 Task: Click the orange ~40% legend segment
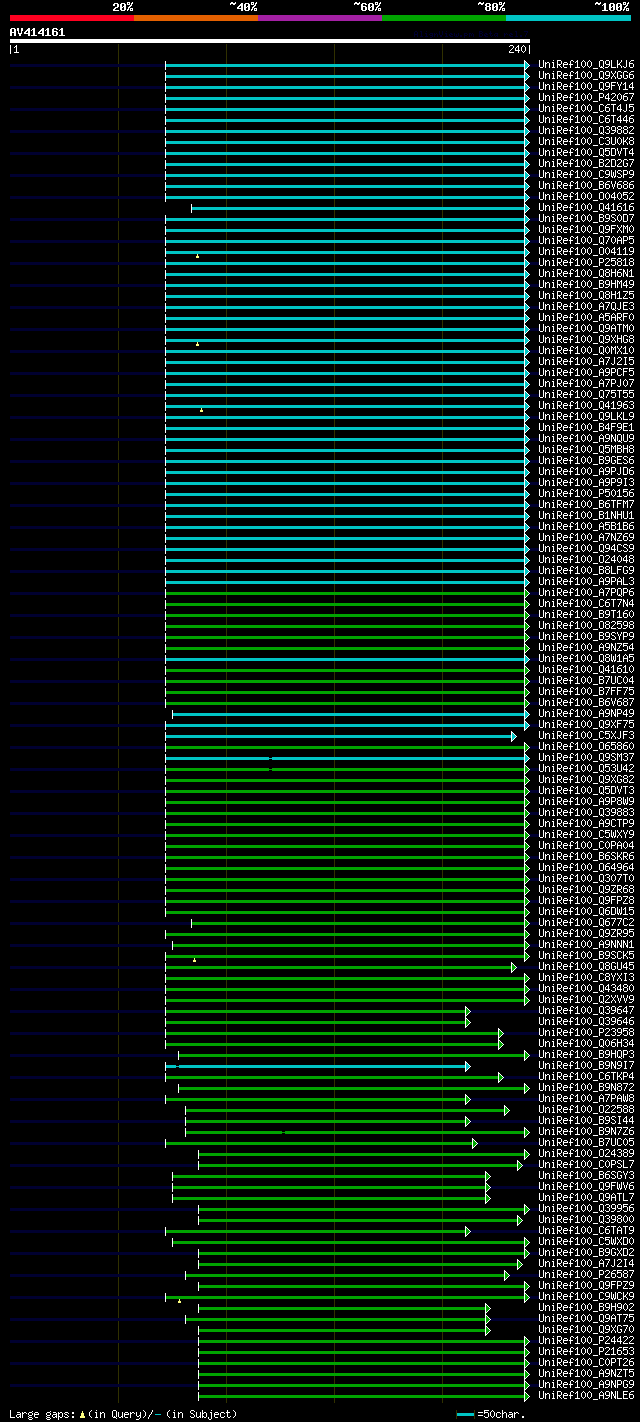(196, 18)
